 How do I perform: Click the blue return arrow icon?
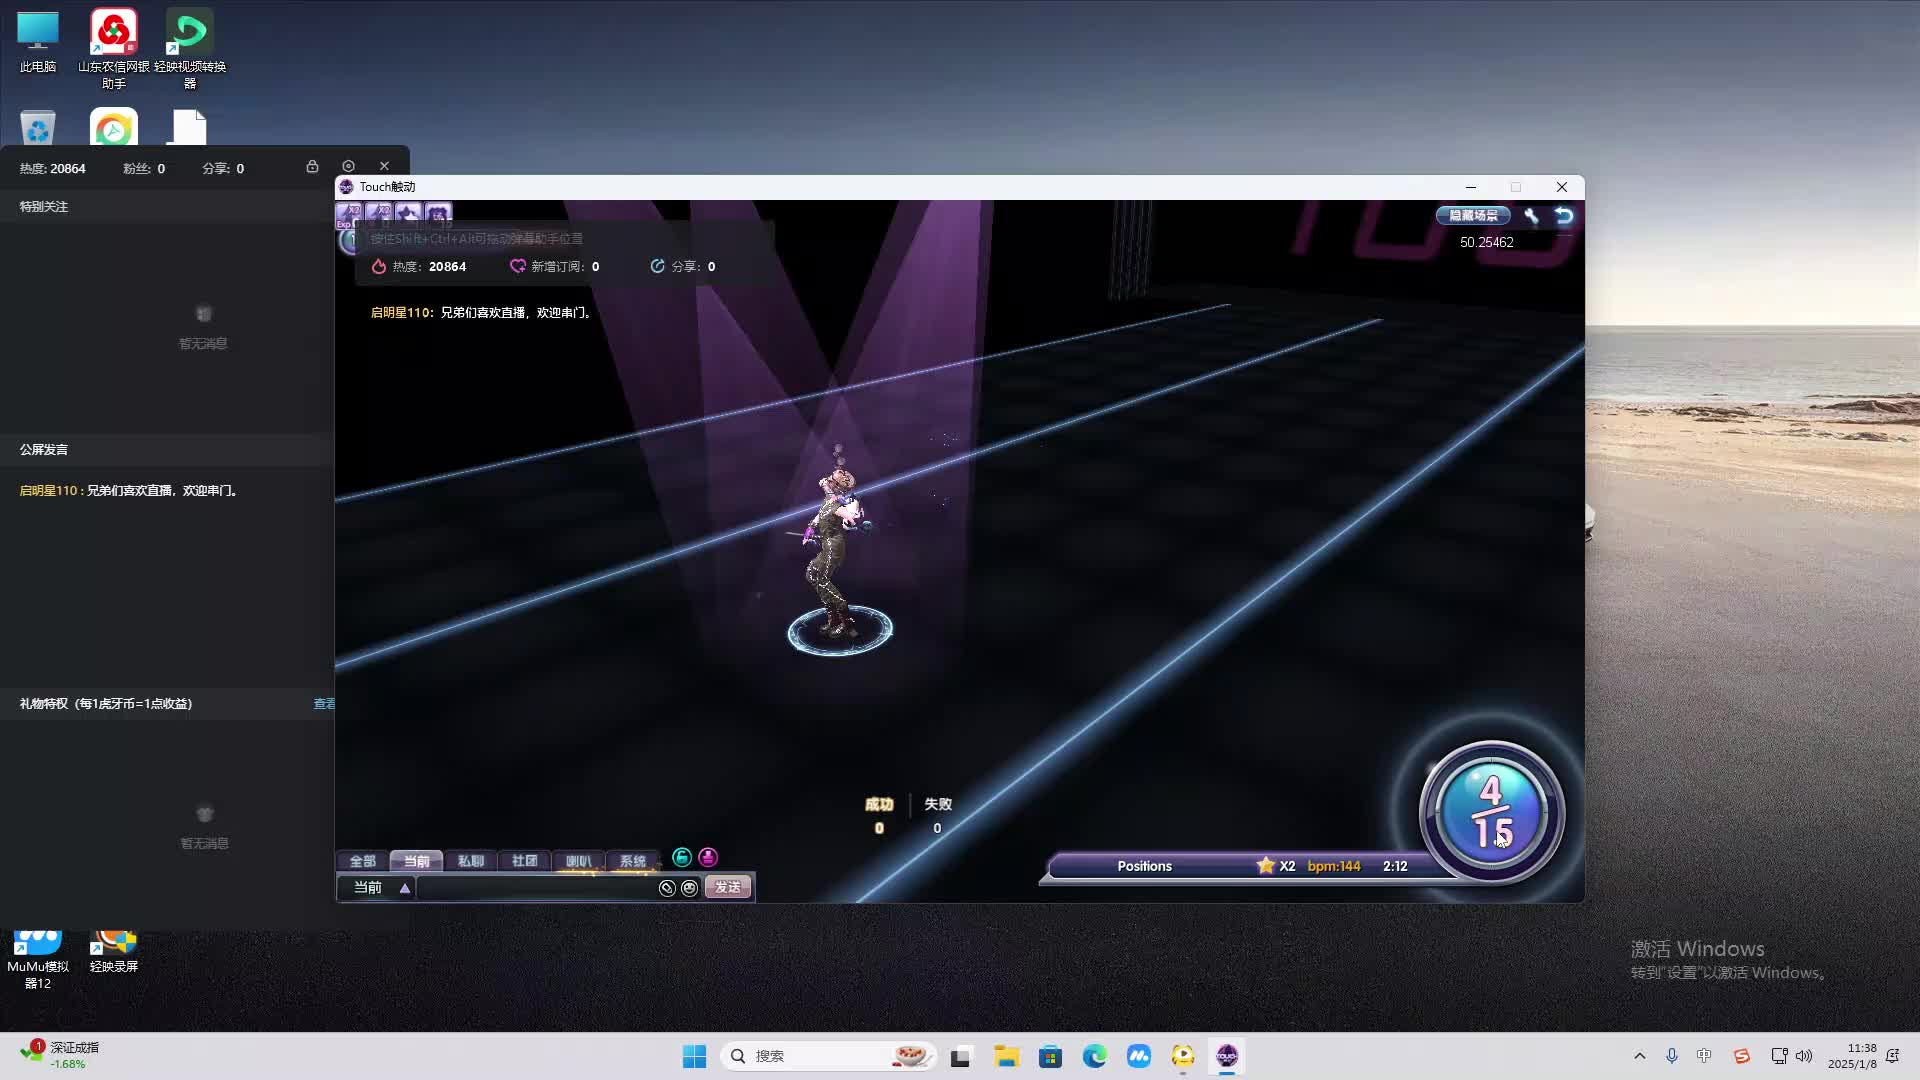point(1564,215)
